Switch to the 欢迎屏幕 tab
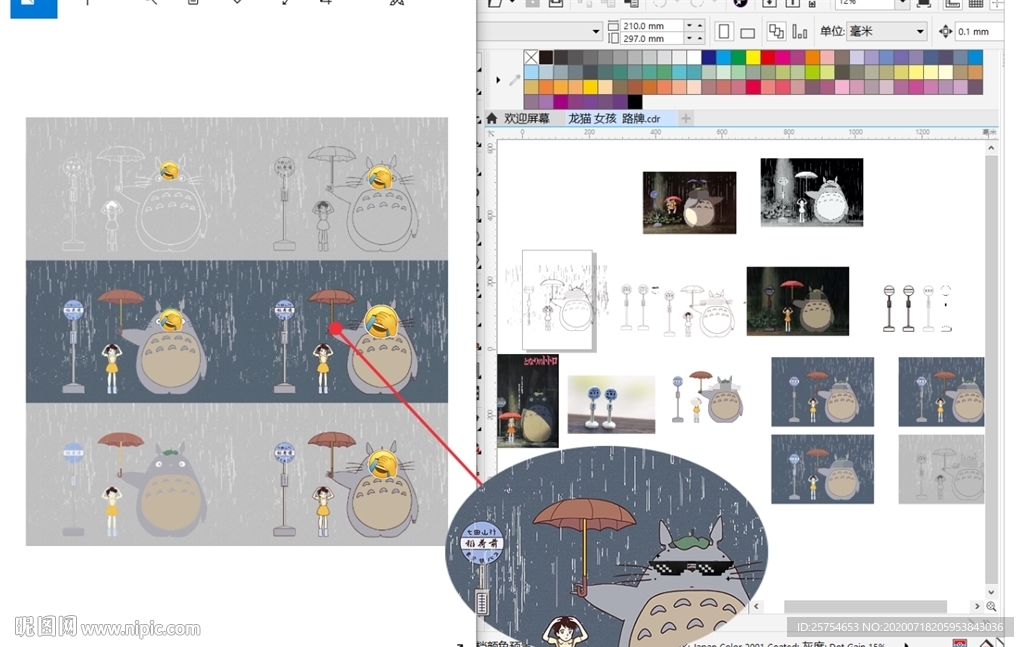This screenshot has height=647, width=1024. [526, 118]
